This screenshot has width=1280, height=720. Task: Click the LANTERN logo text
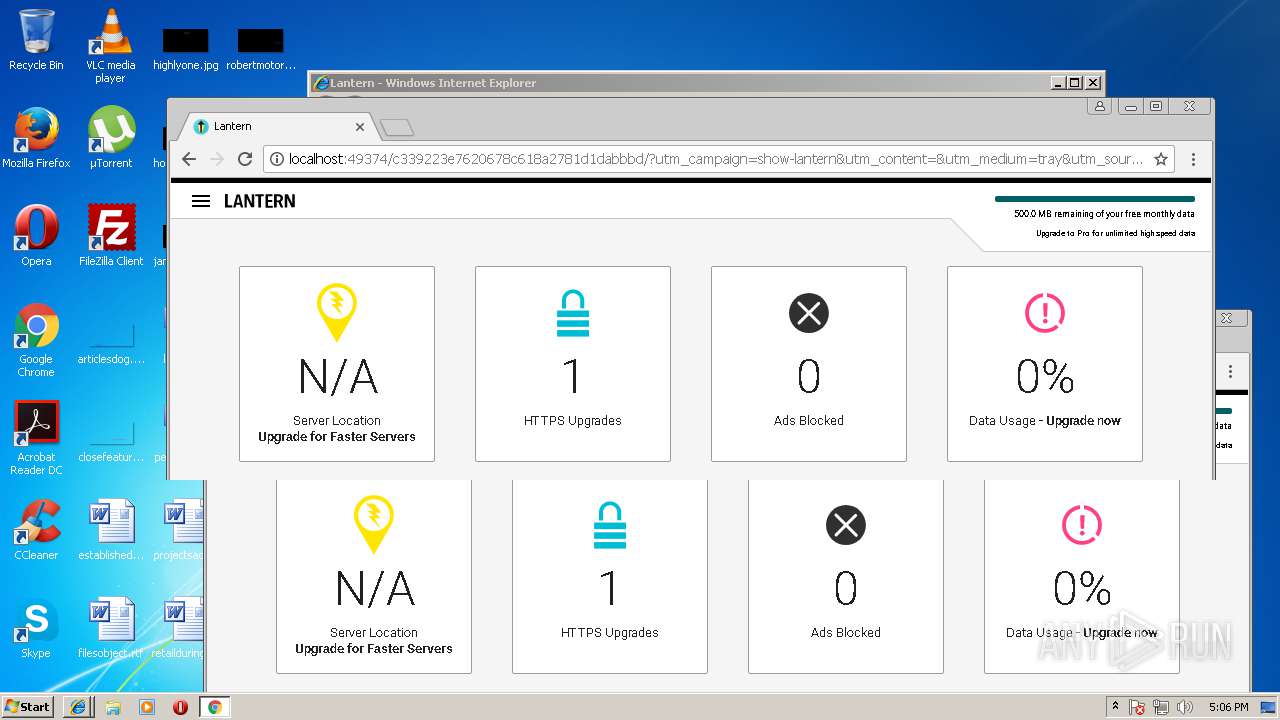point(259,201)
